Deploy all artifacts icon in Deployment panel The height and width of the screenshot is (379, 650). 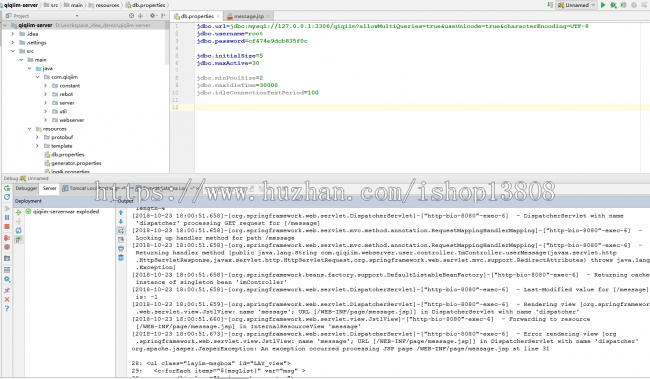(19, 212)
